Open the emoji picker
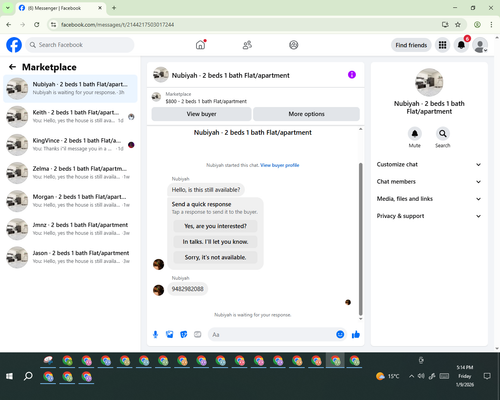The height and width of the screenshot is (400, 500). [340, 334]
